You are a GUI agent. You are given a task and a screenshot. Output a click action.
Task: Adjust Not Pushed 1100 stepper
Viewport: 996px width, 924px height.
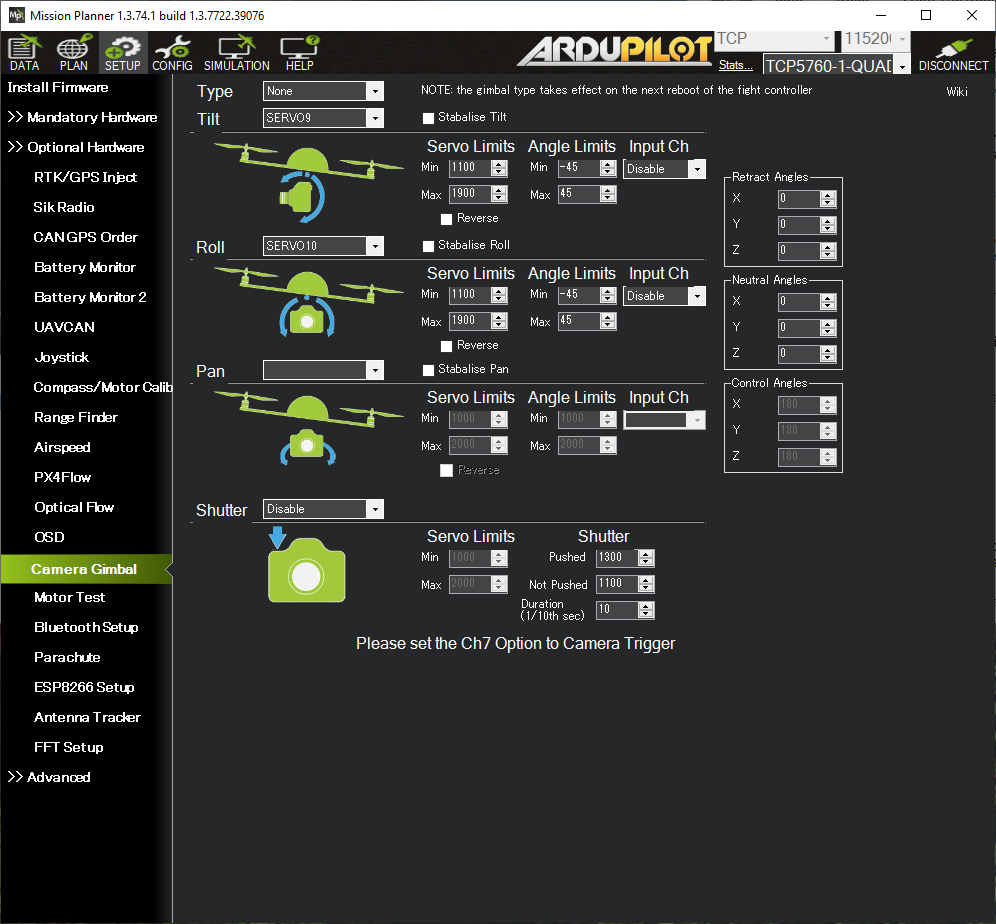click(x=646, y=584)
